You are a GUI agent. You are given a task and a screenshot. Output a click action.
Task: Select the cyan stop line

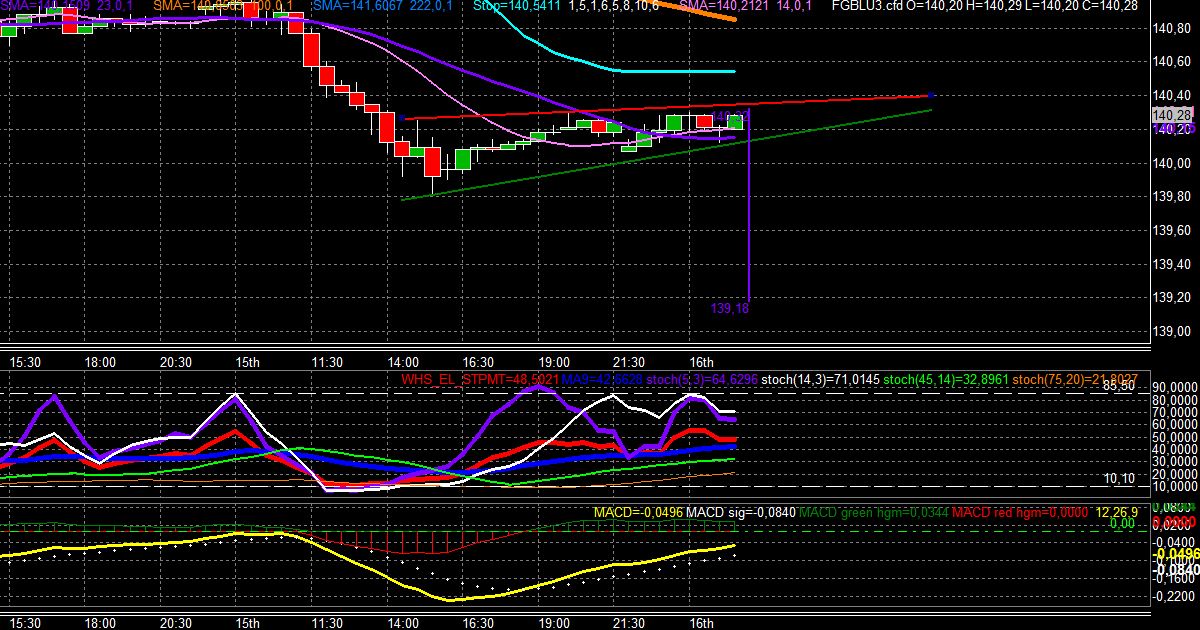click(x=620, y=70)
